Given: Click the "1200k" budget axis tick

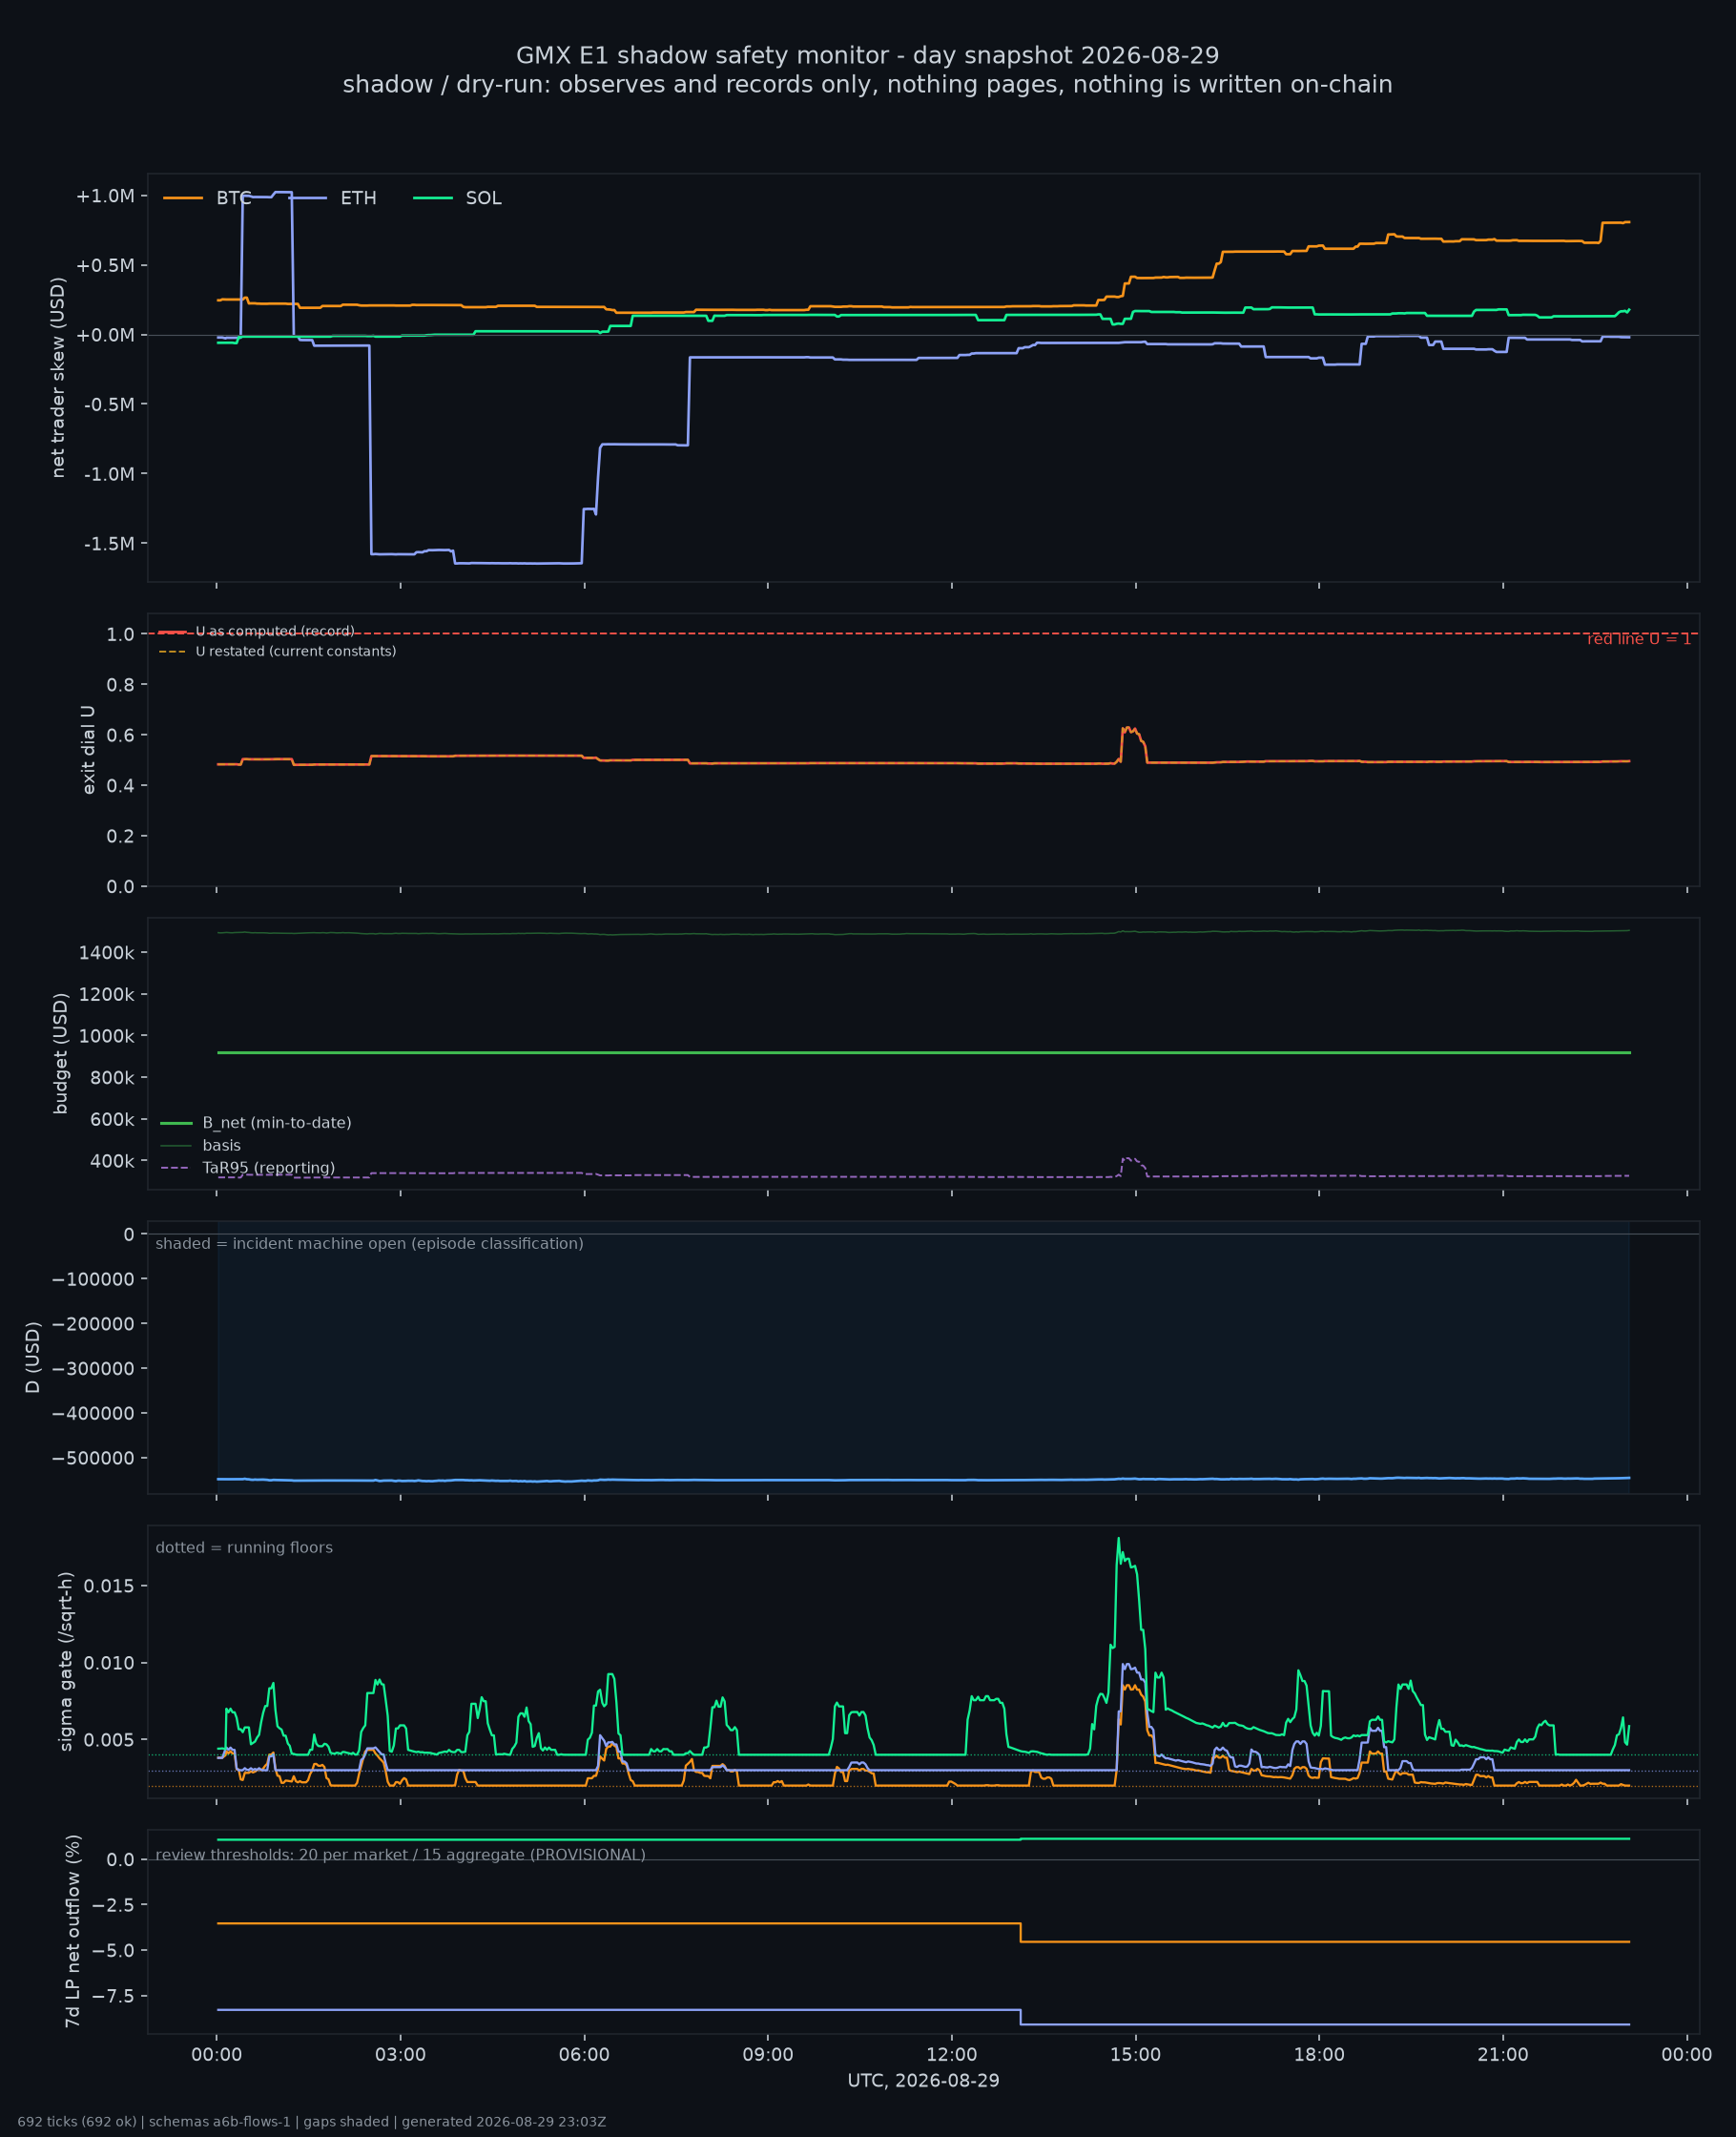Looking at the screenshot, I should 107,994.
